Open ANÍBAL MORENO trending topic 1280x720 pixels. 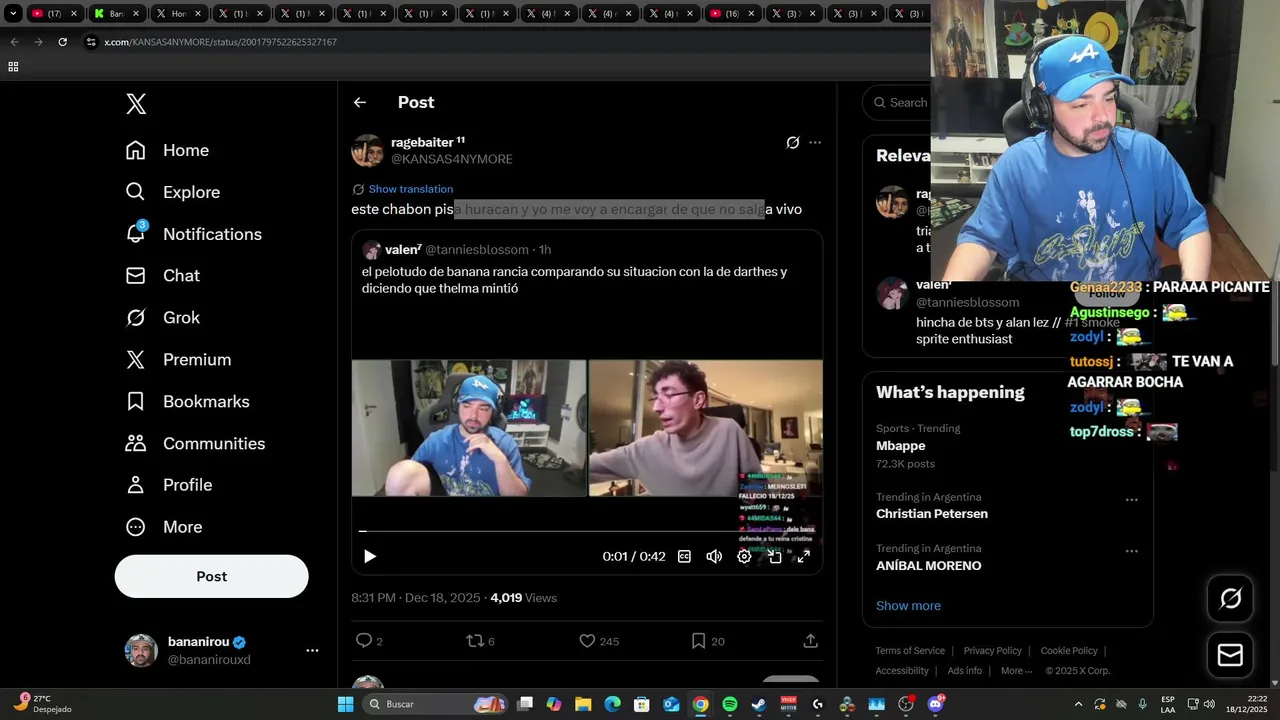[x=928, y=566]
